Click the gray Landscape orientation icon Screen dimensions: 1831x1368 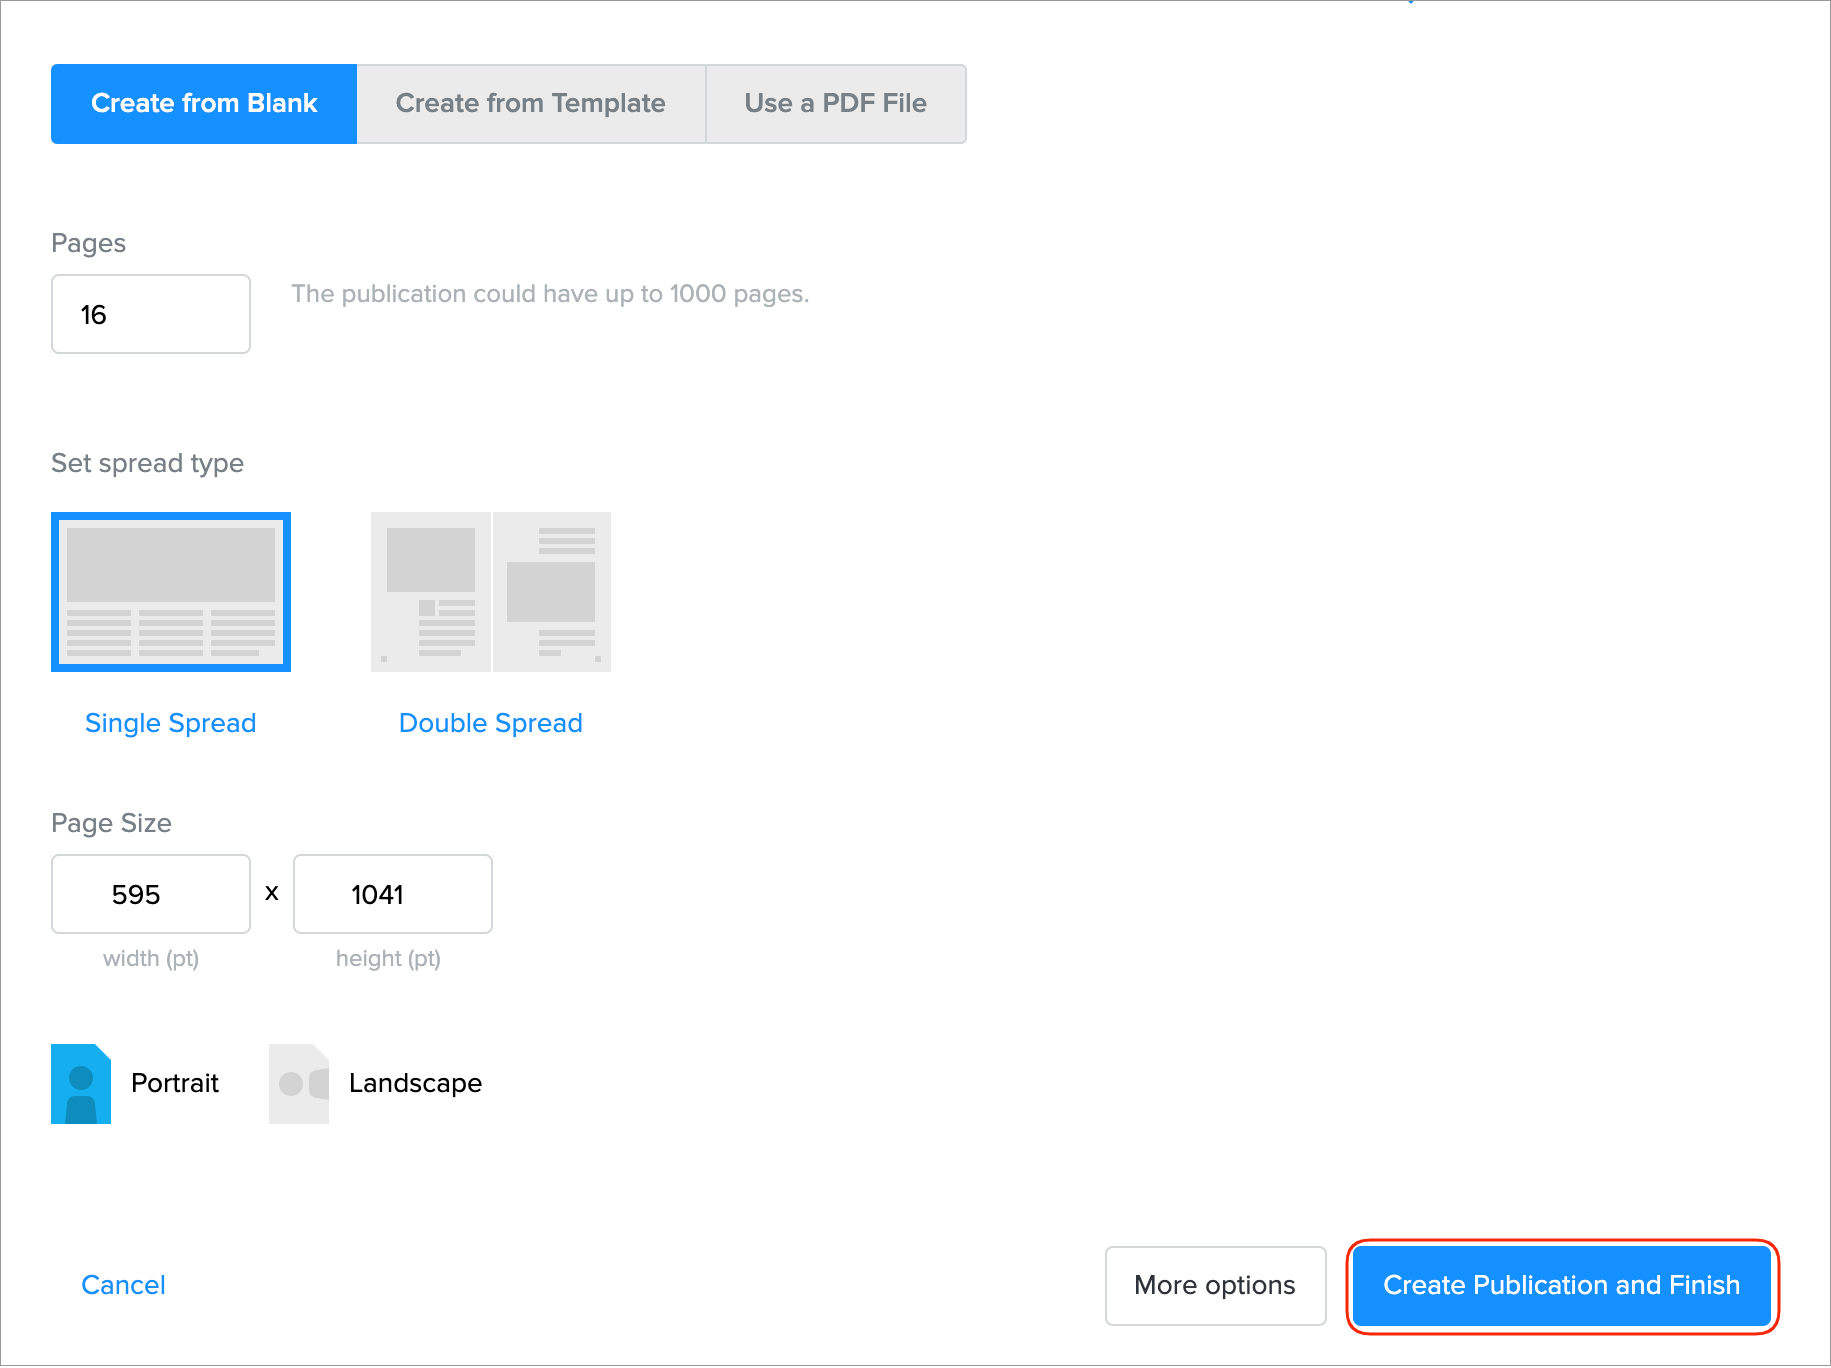299,1084
